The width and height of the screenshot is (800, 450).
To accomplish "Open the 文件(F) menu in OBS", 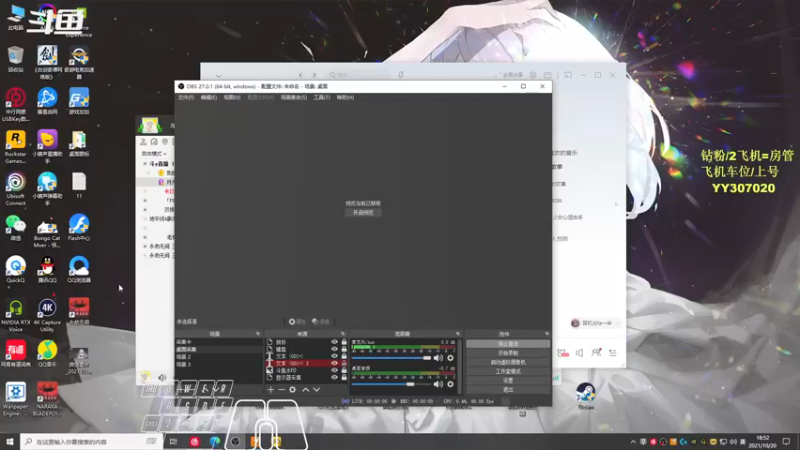I will pos(186,97).
